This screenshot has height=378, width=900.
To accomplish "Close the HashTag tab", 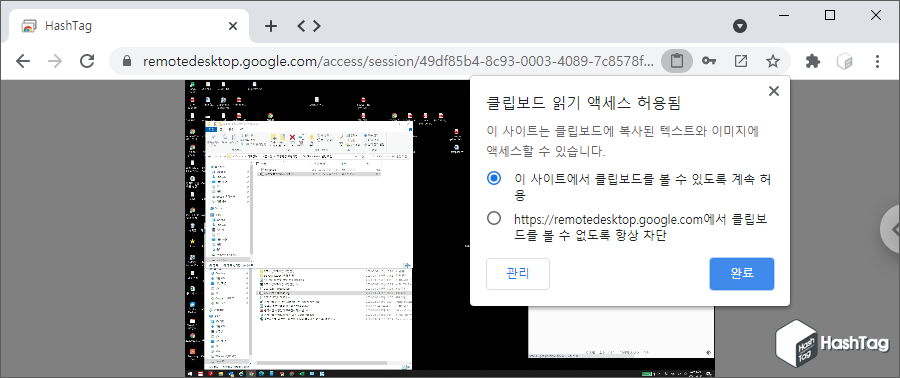I will (x=232, y=26).
